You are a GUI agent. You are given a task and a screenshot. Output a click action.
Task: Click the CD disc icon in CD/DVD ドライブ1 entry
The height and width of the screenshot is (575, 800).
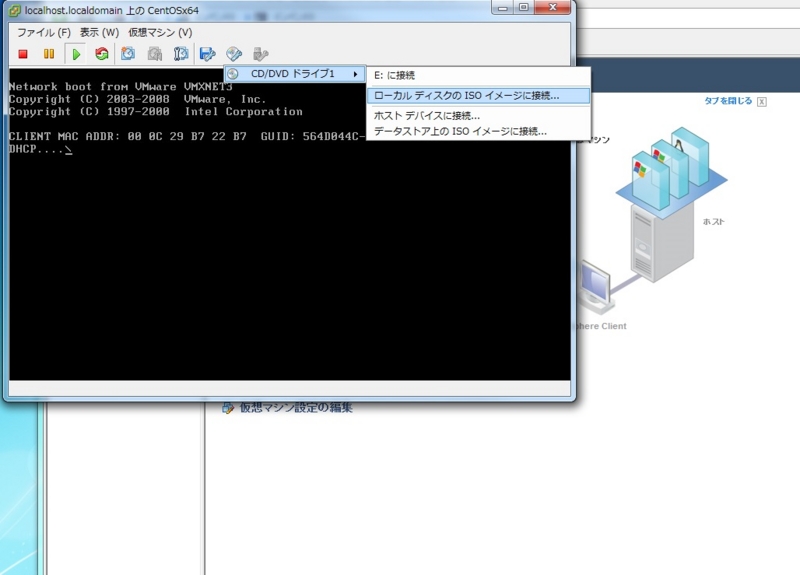[233, 74]
